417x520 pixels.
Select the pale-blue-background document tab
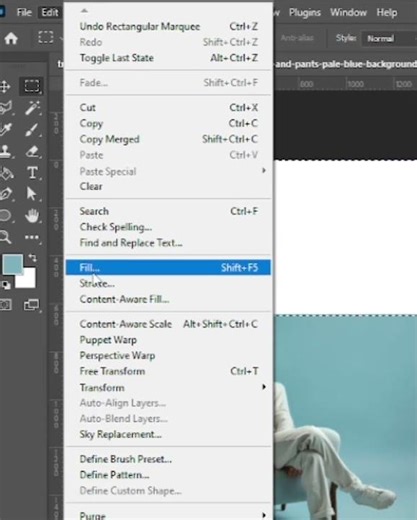[x=345, y=64]
